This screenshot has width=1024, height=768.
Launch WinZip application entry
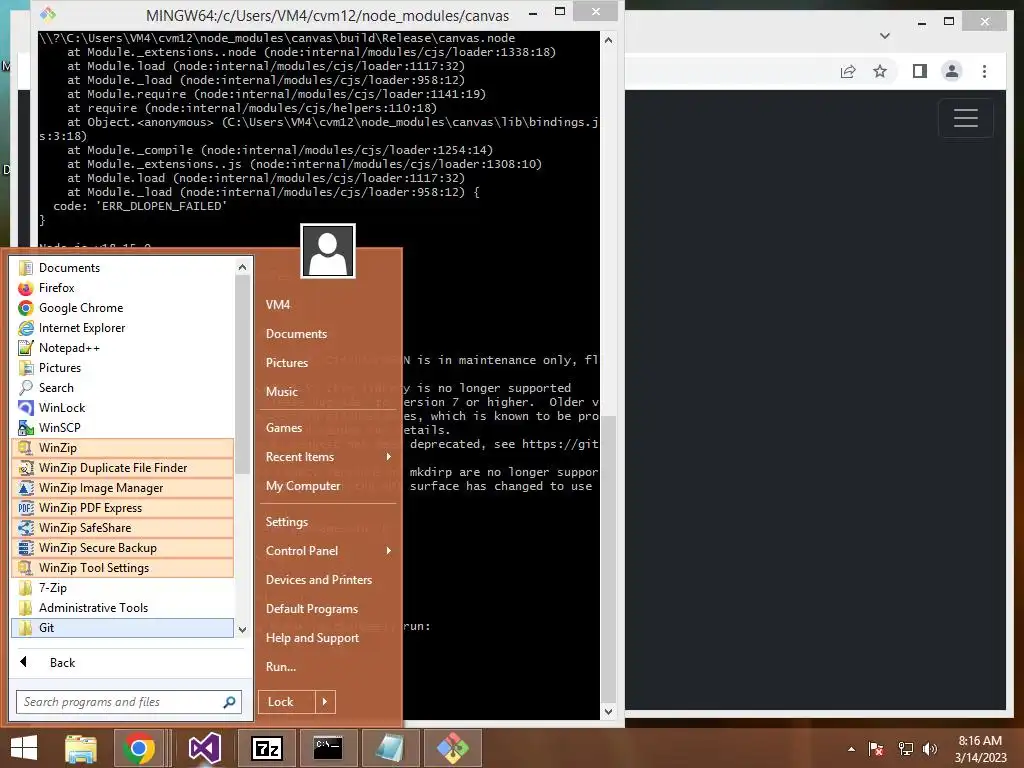click(x=122, y=448)
